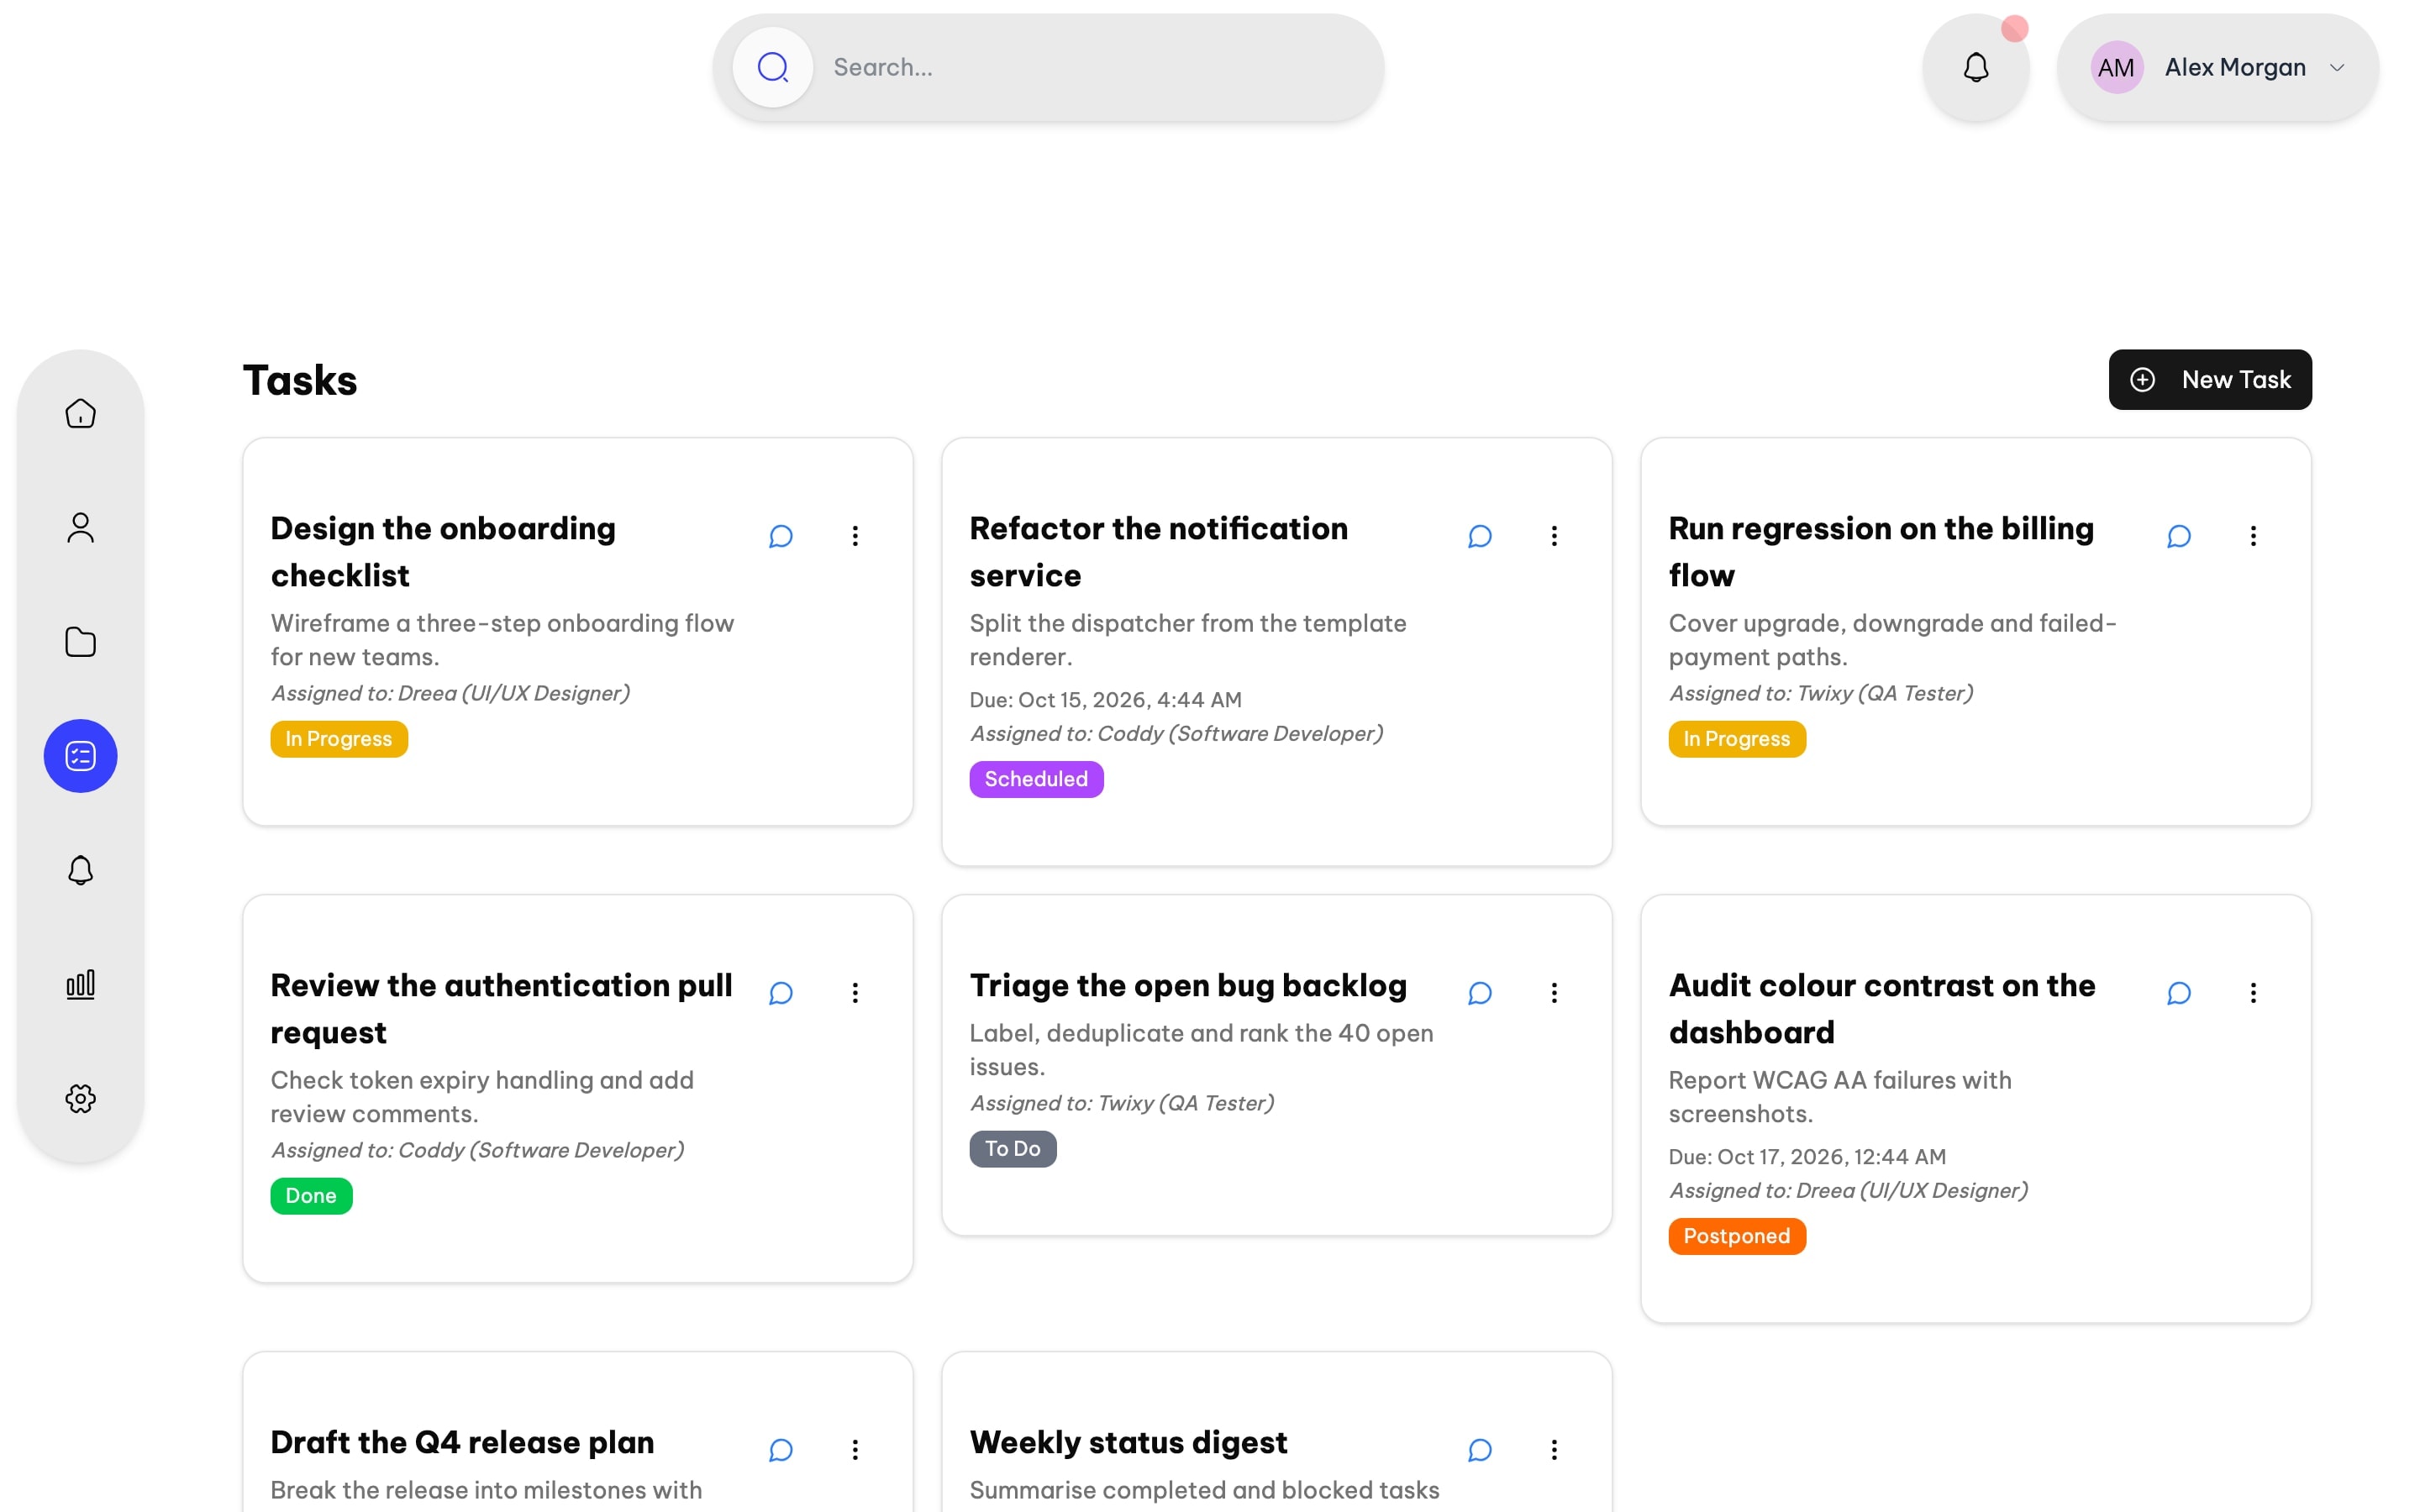Image resolution: width=2420 pixels, height=1512 pixels.
Task: Expand the Alex Morgan account menu chevron
Action: pyautogui.click(x=2337, y=67)
